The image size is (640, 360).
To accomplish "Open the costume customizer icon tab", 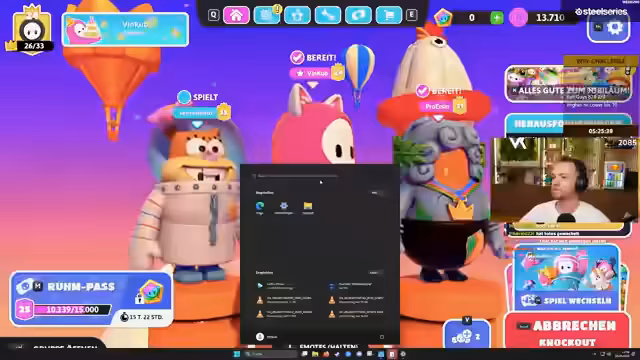I will pos(297,15).
